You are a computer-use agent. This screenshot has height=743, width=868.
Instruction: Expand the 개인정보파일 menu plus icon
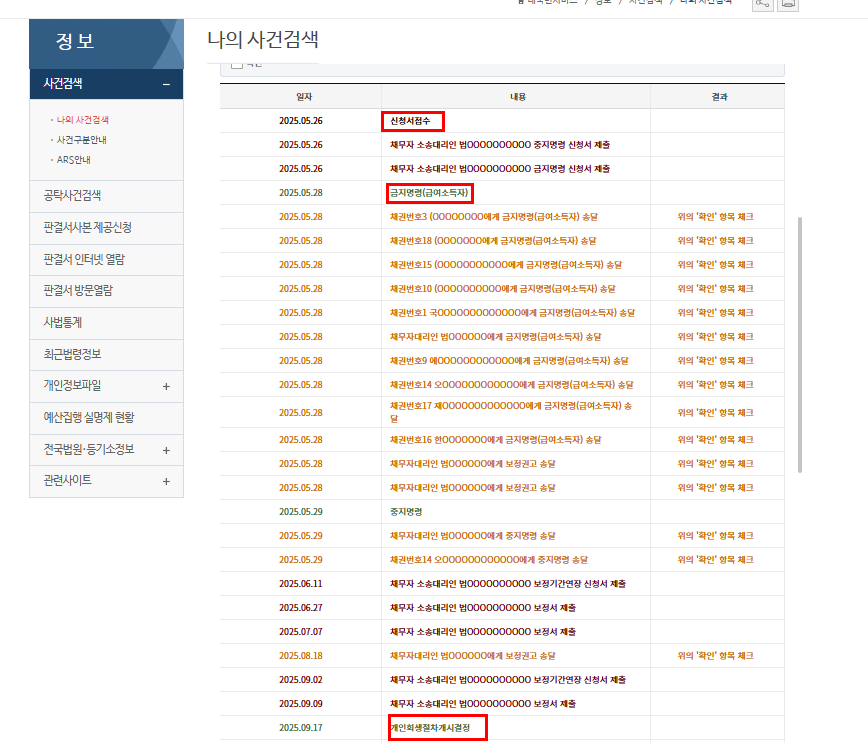pyautogui.click(x=166, y=386)
